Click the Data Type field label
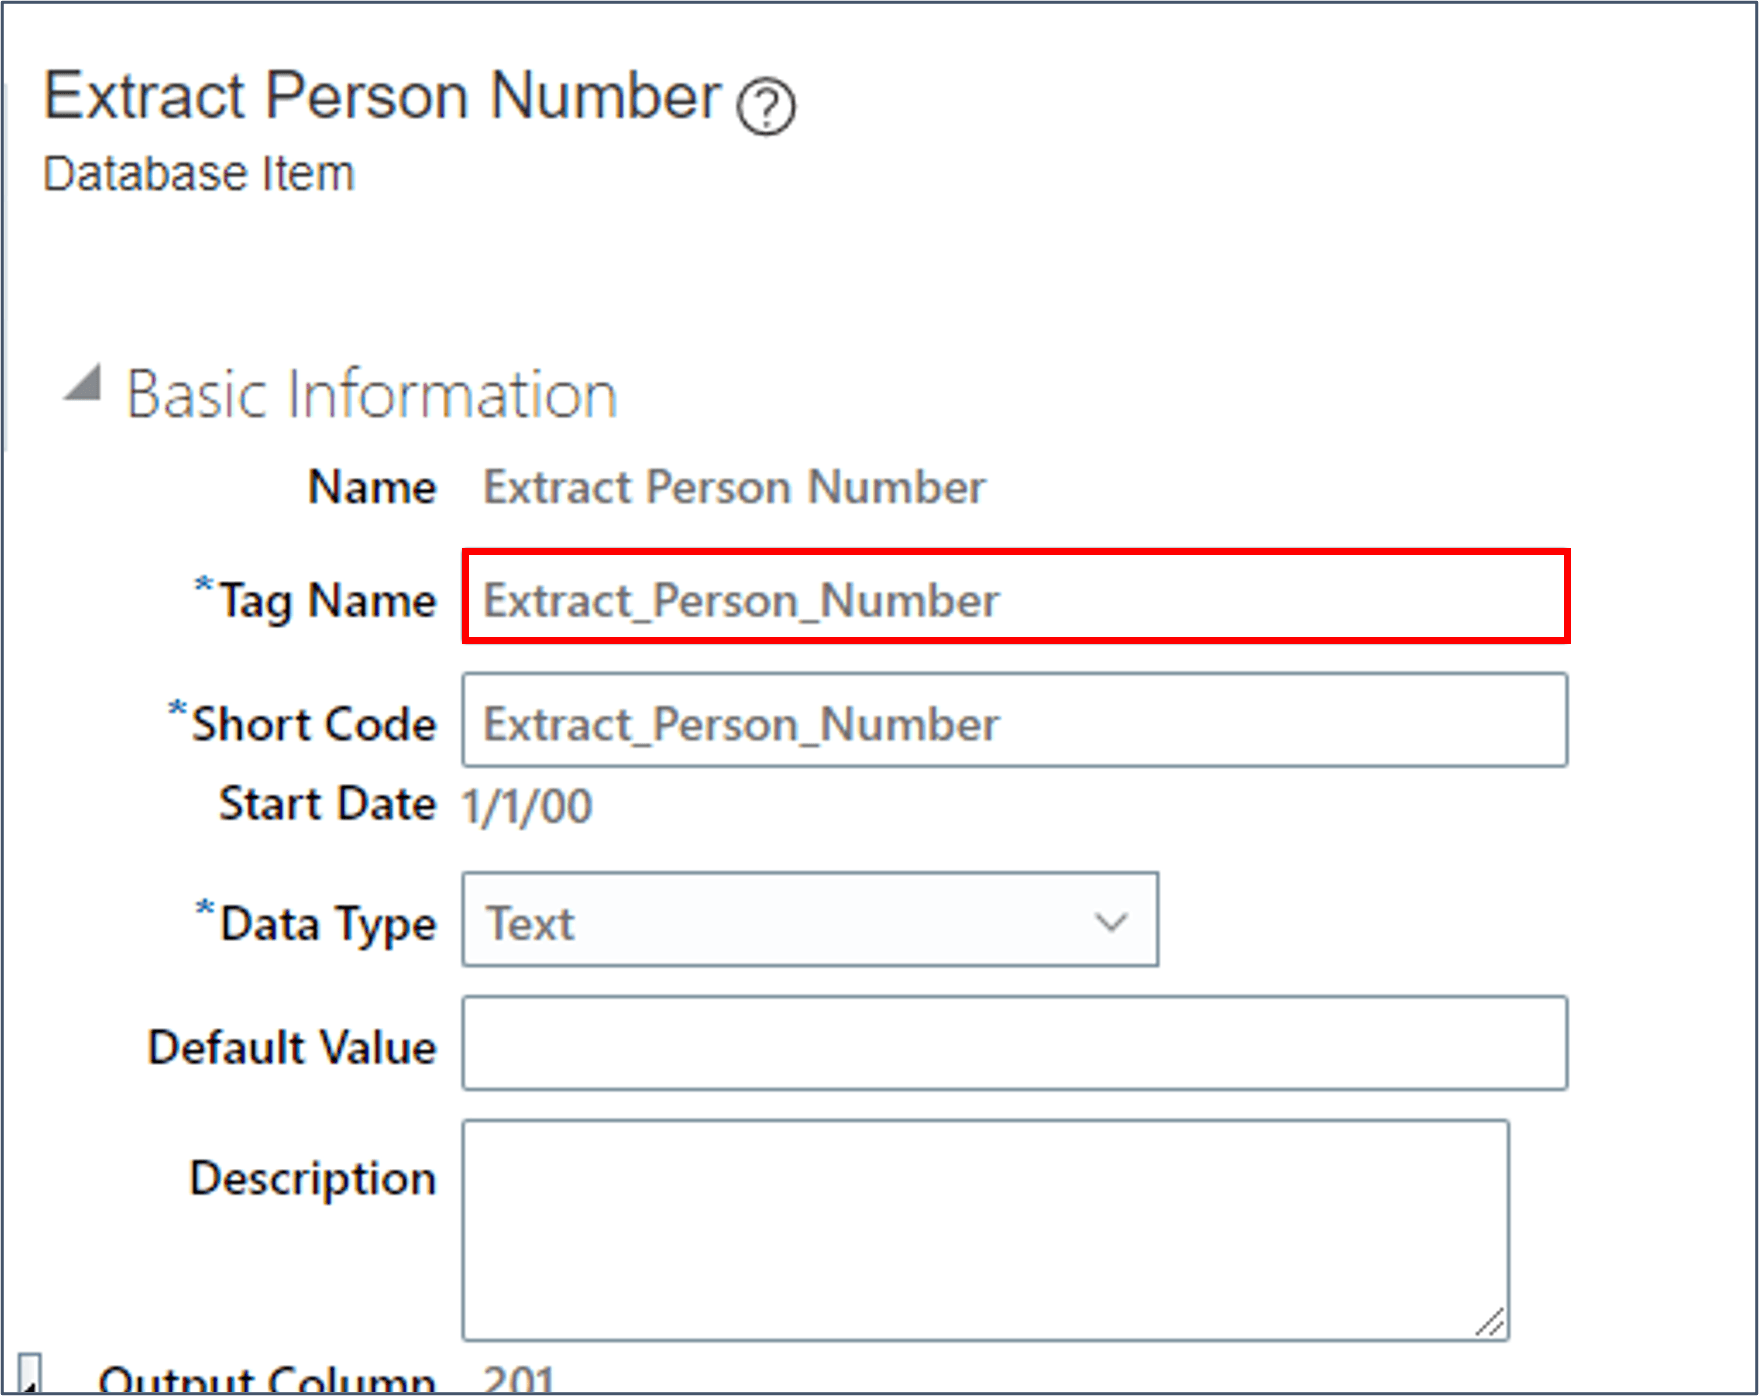Viewport: 1759px width, 1396px height. click(328, 923)
